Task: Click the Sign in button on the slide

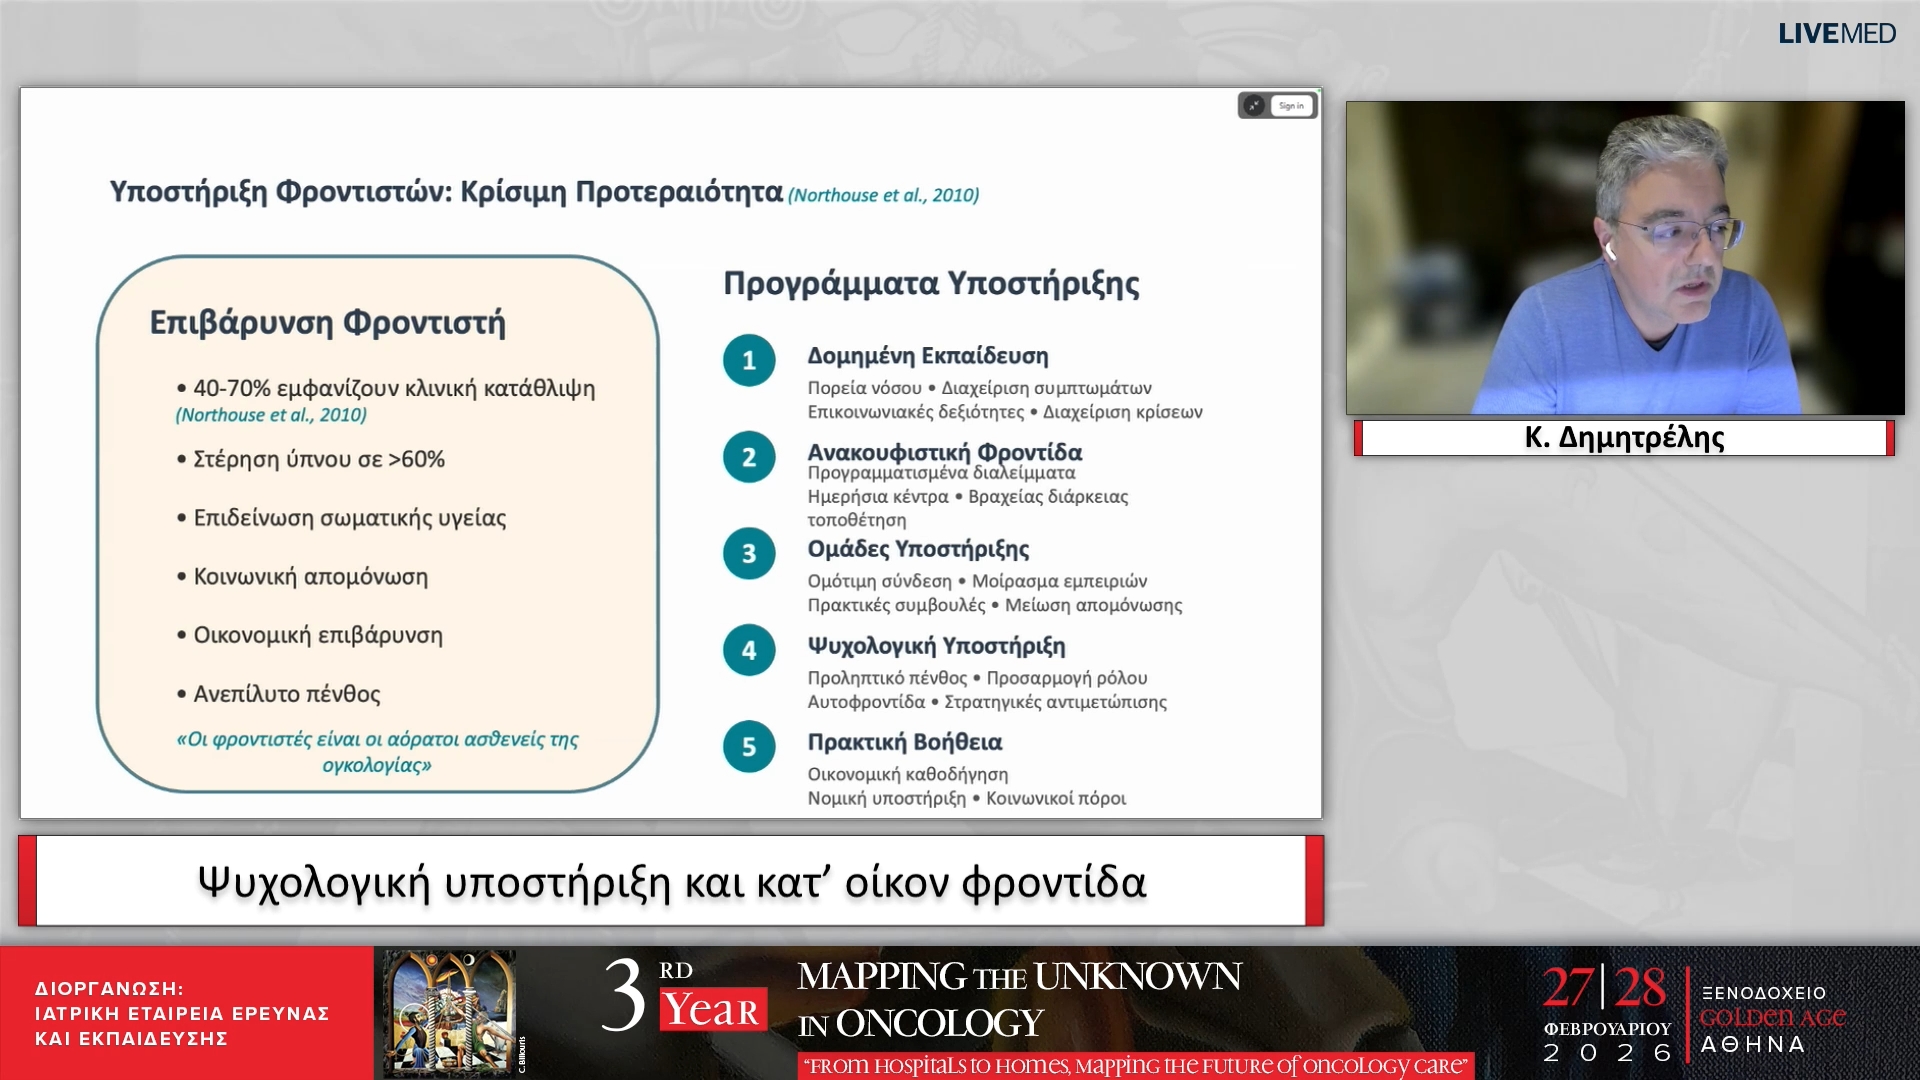Action: coord(1291,106)
